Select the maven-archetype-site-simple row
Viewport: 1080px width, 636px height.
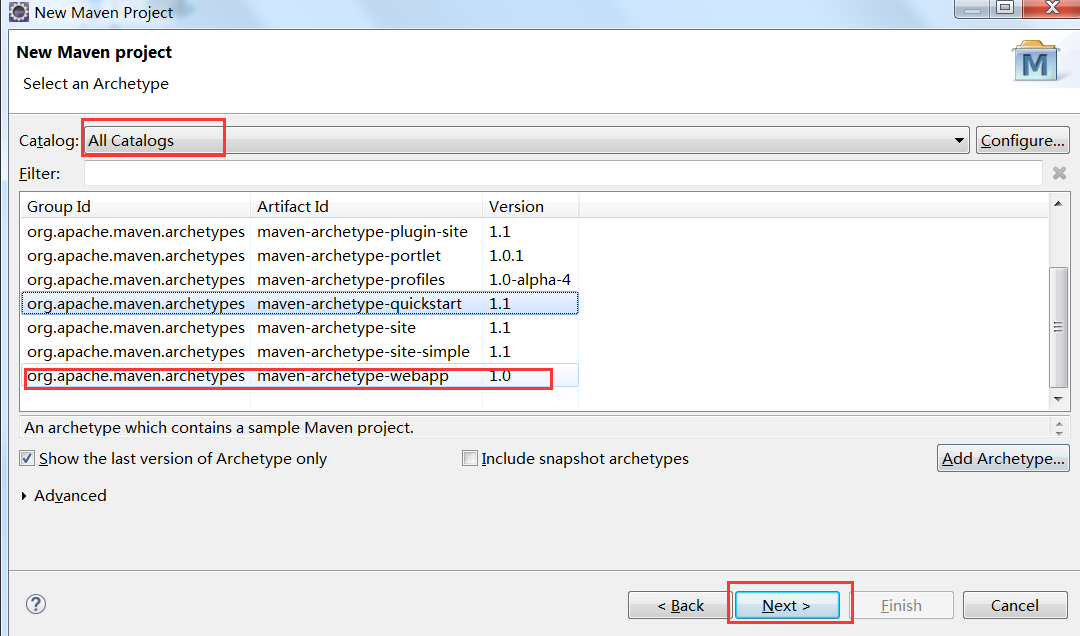[x=300, y=351]
